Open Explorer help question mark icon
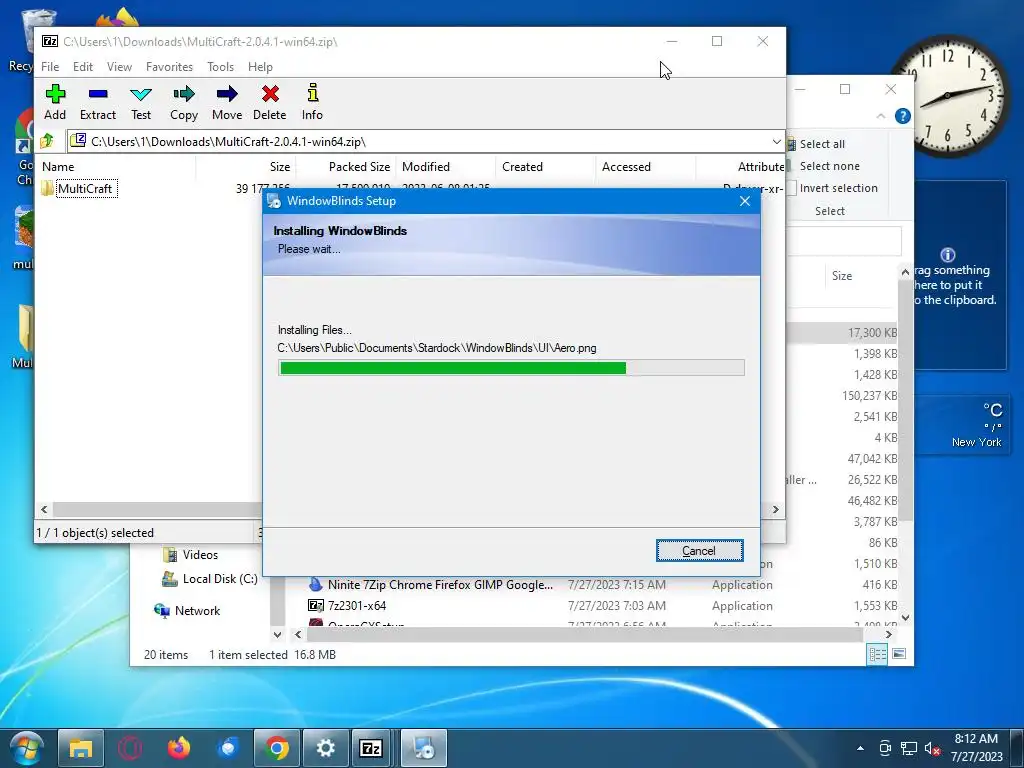The image size is (1024, 768). (x=903, y=116)
